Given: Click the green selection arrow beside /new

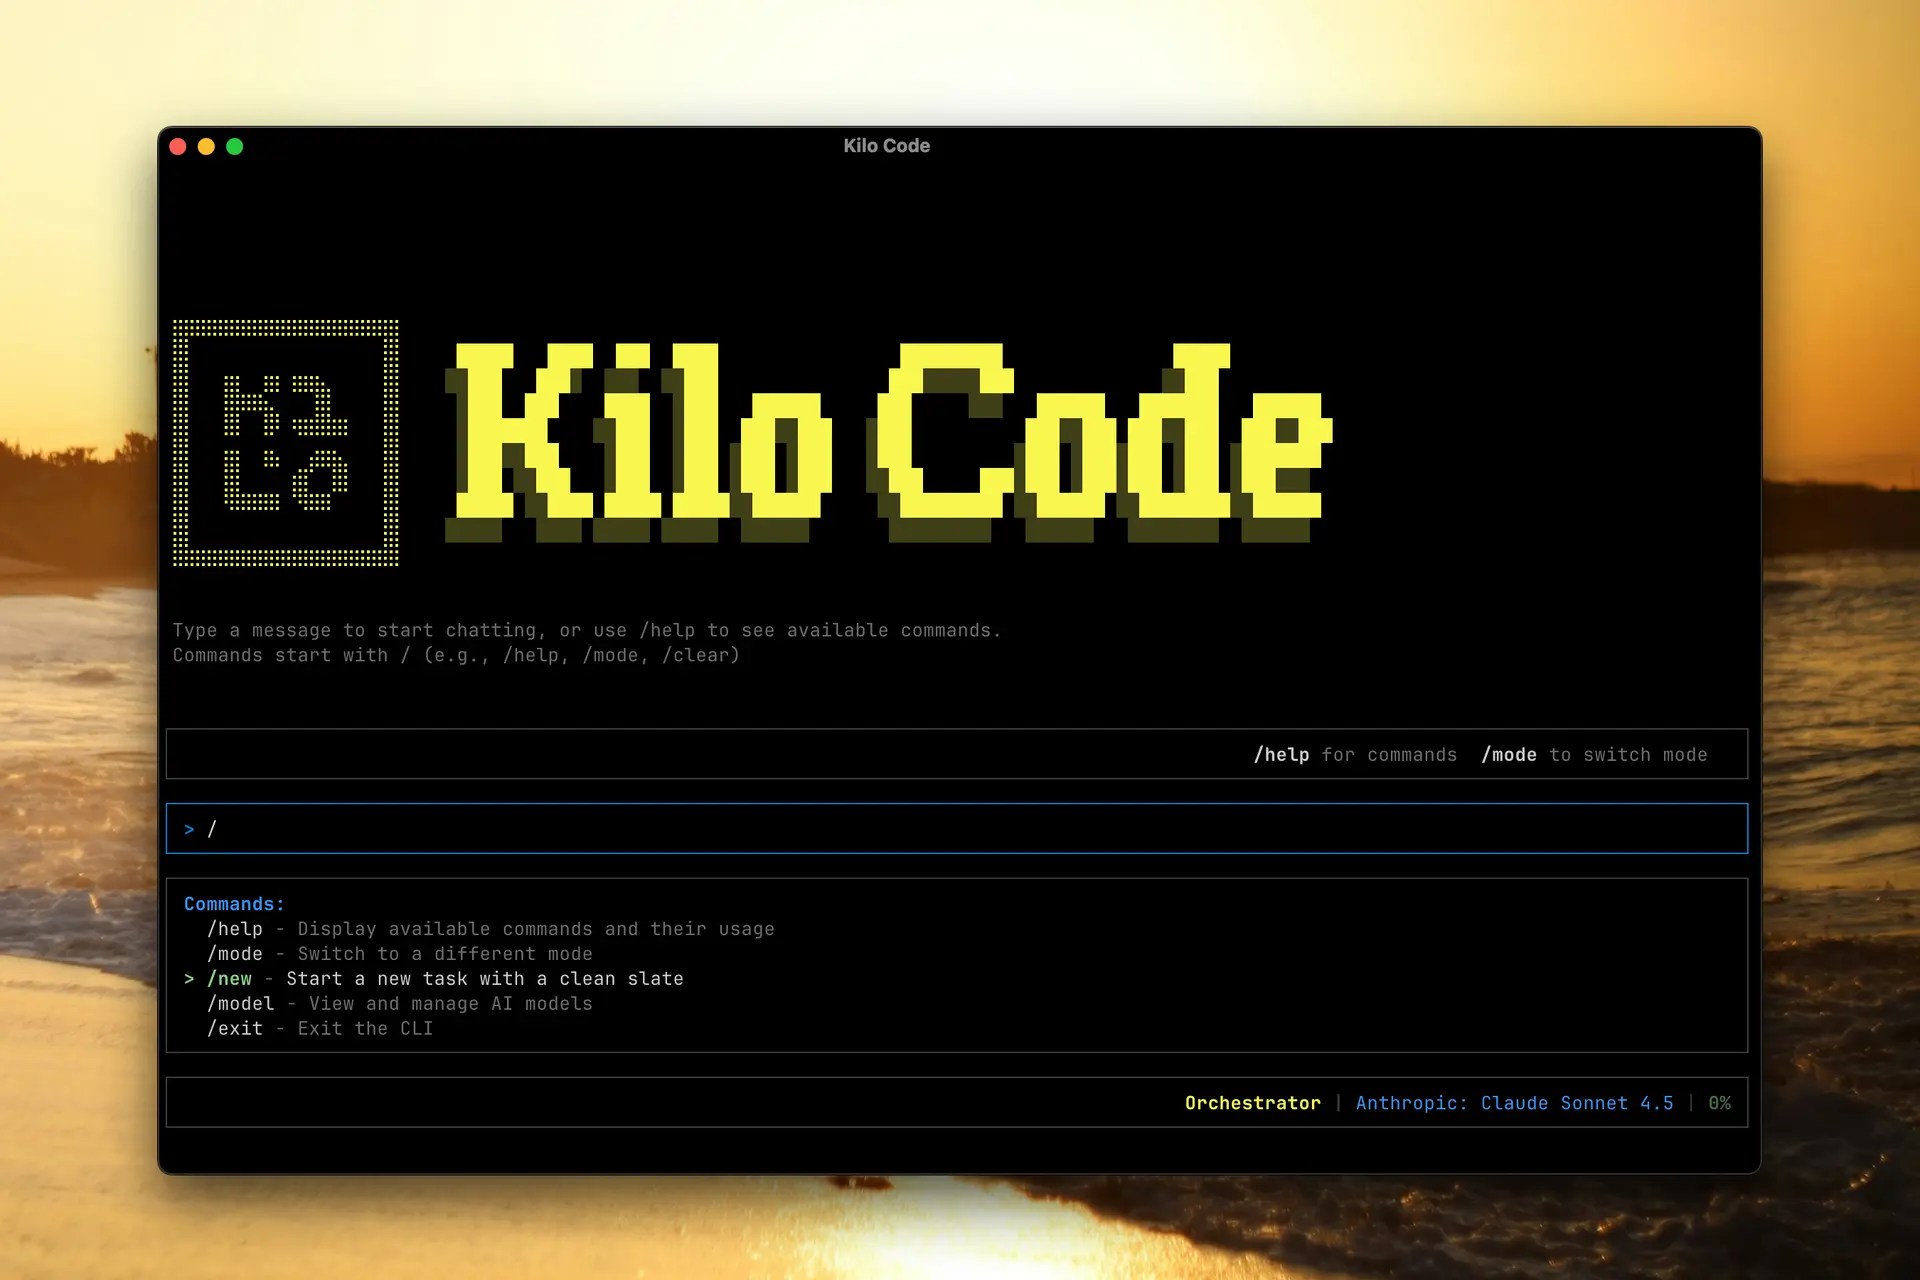Looking at the screenshot, I should pyautogui.click(x=189, y=978).
